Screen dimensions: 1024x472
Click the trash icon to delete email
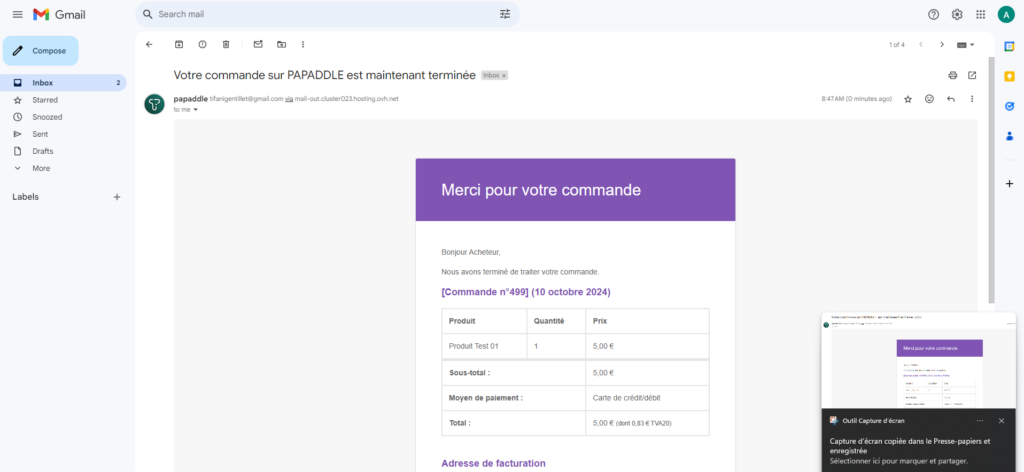coord(226,44)
